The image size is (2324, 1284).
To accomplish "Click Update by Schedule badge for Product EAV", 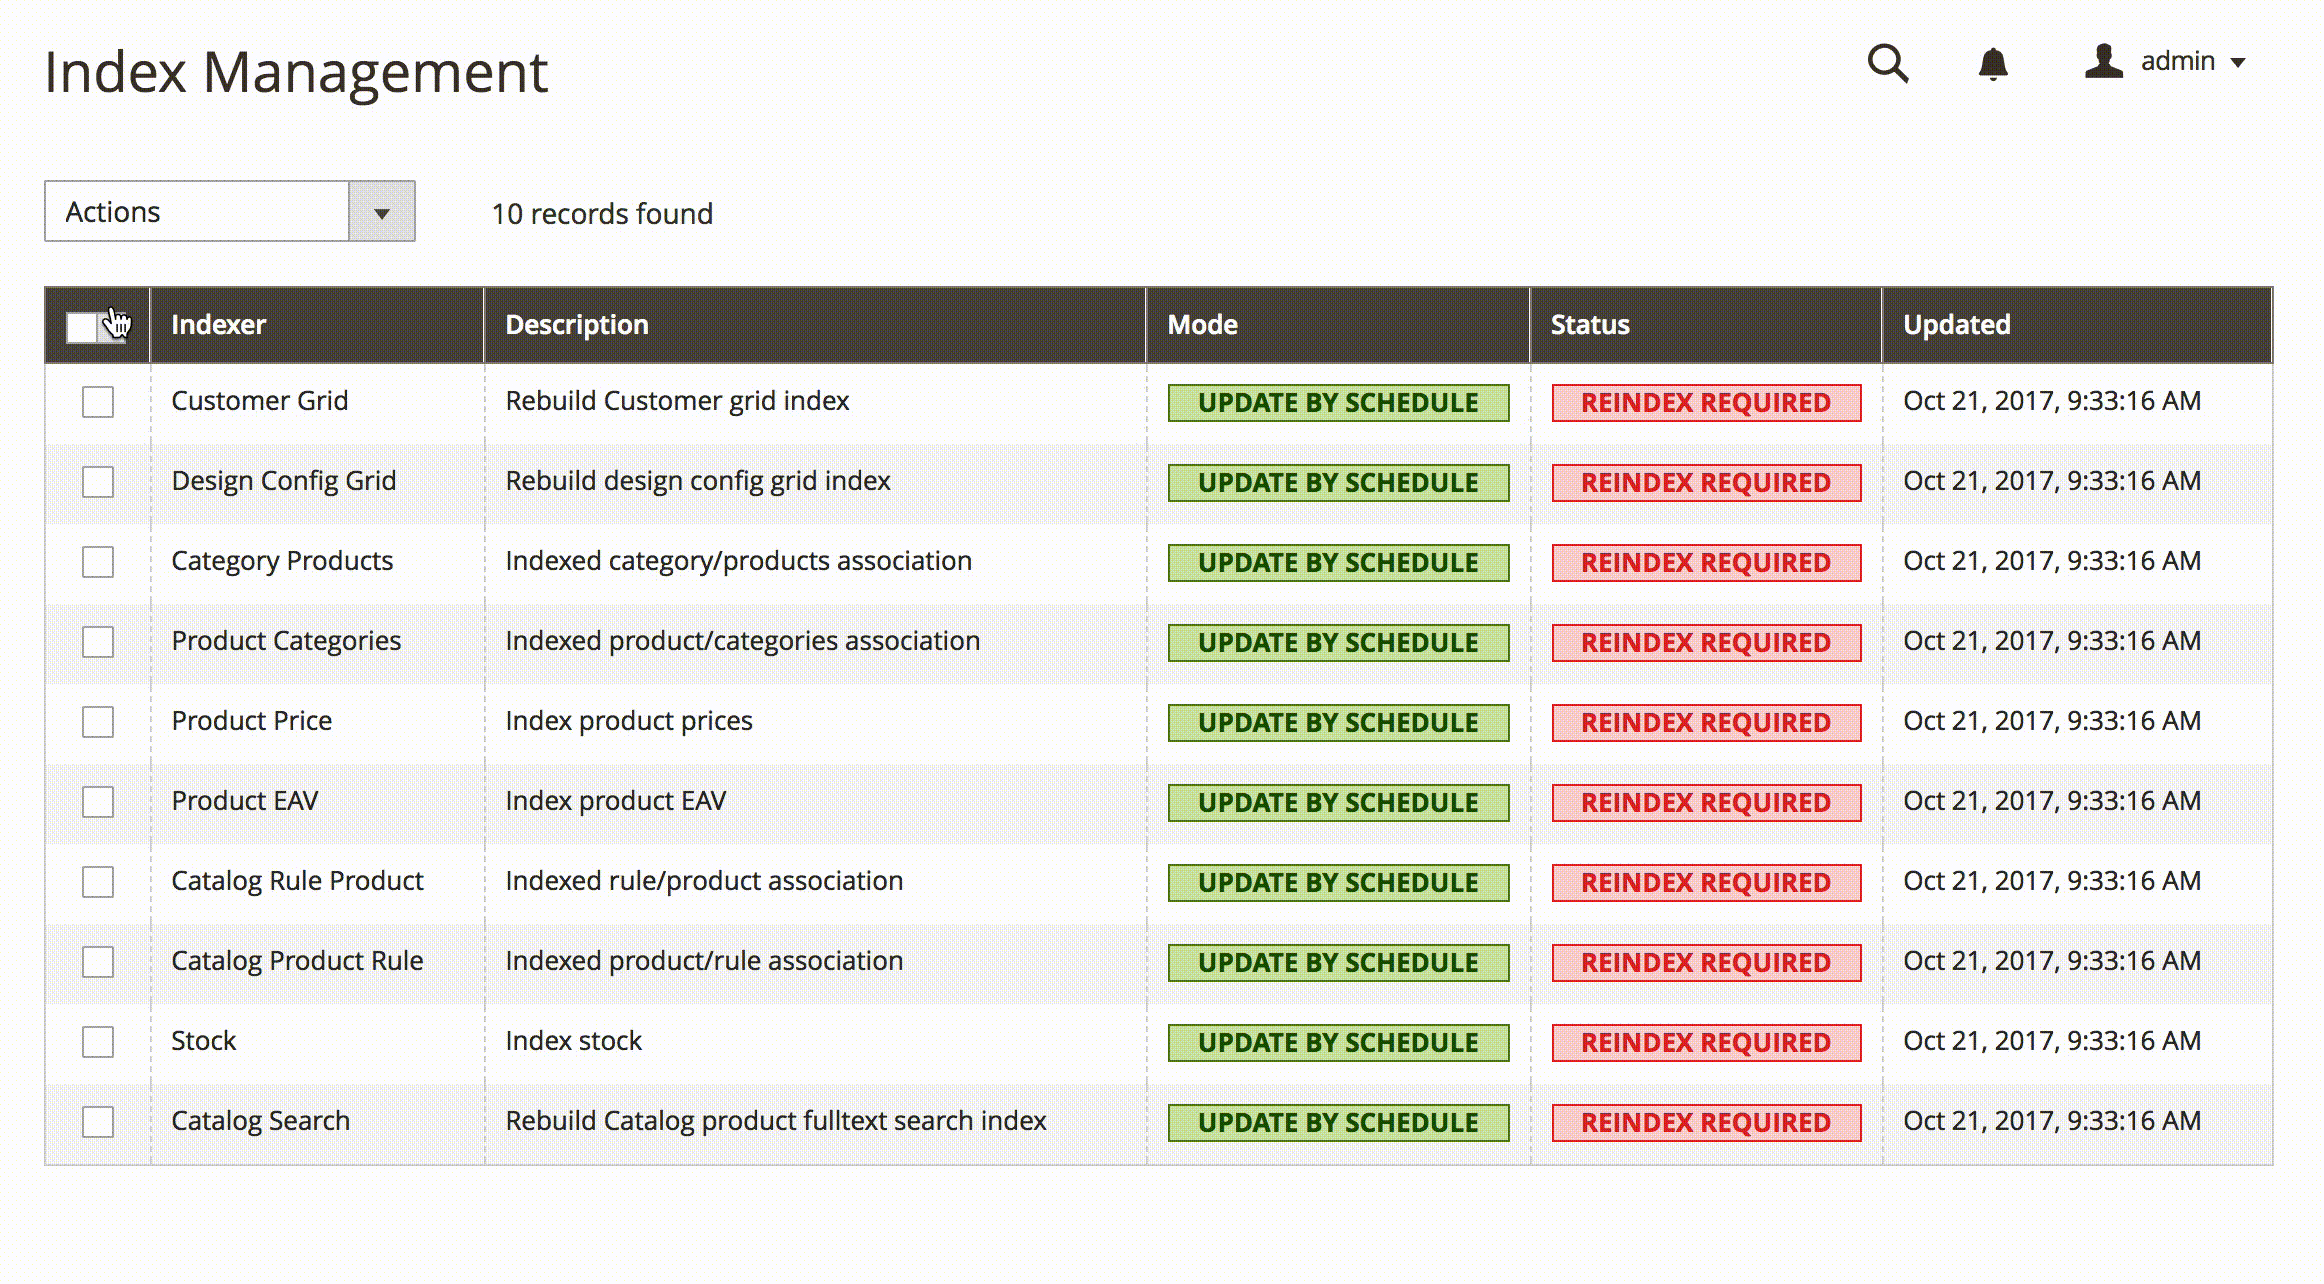I will point(1338,803).
